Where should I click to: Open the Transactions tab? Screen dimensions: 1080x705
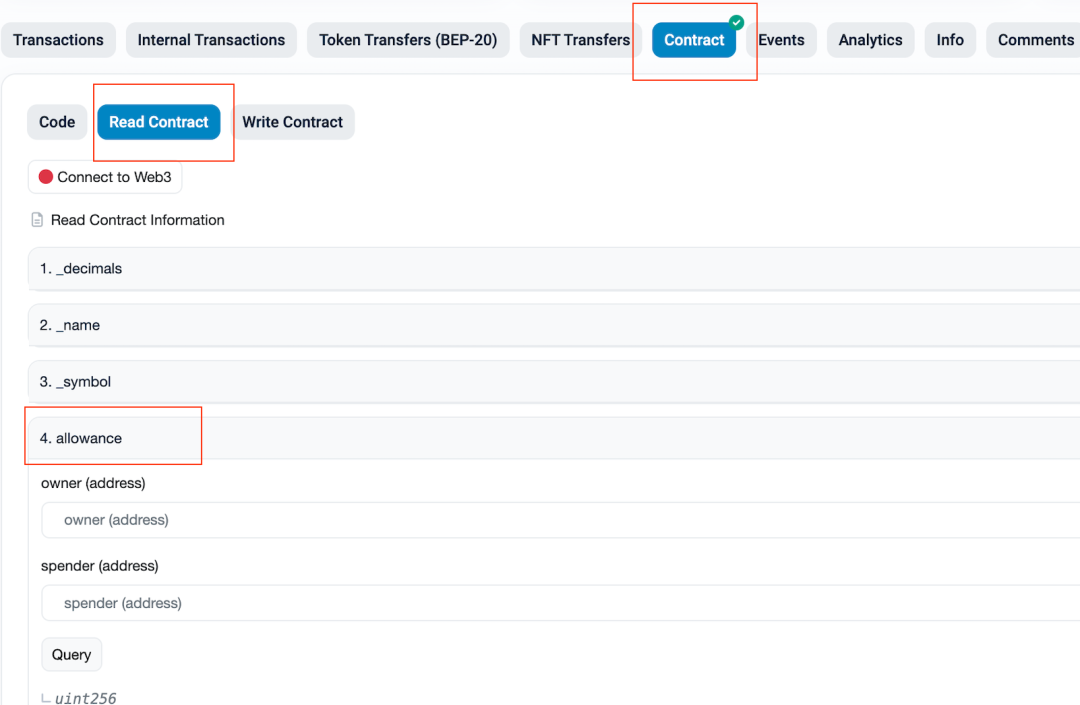tap(58, 40)
